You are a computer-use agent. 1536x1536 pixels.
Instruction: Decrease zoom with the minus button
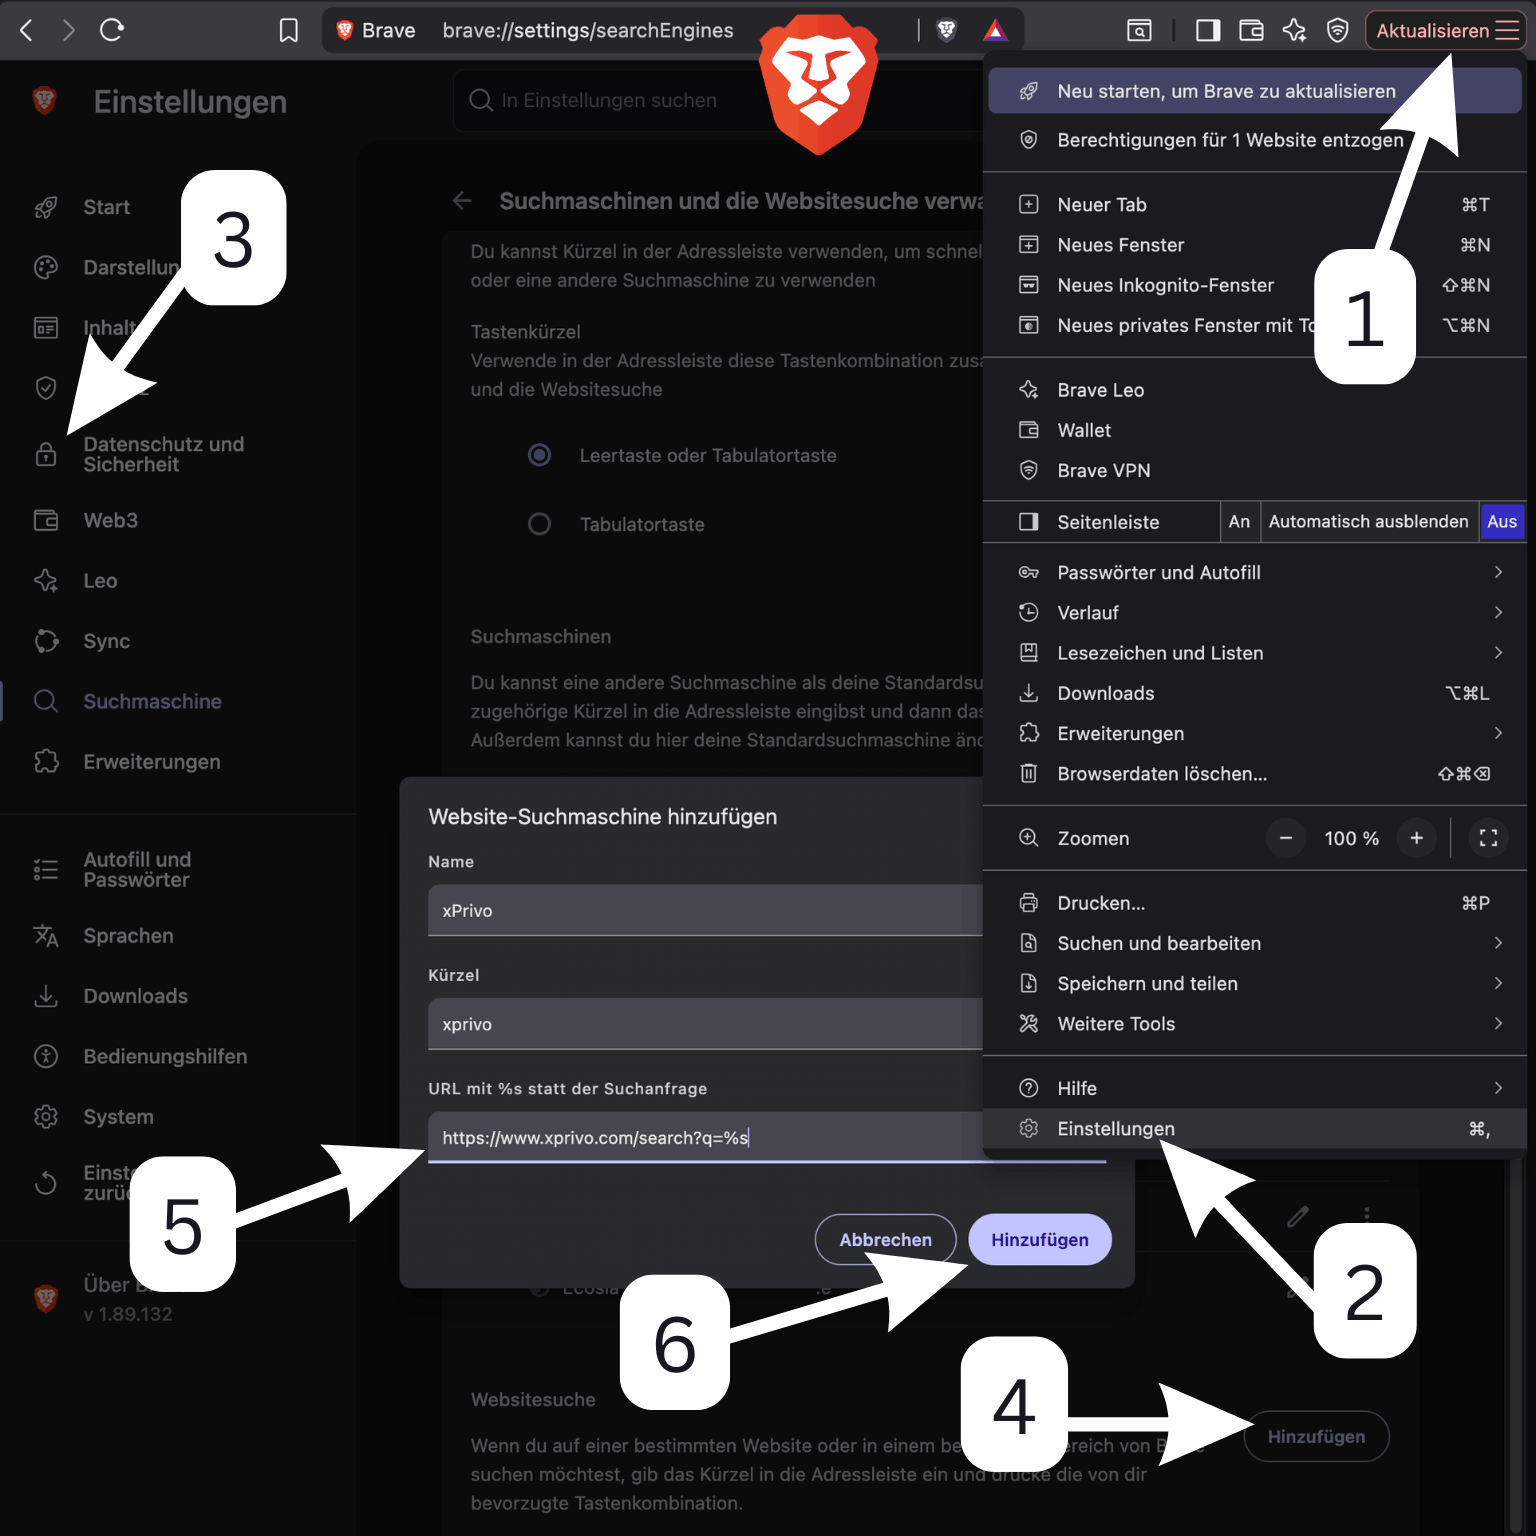pos(1286,838)
